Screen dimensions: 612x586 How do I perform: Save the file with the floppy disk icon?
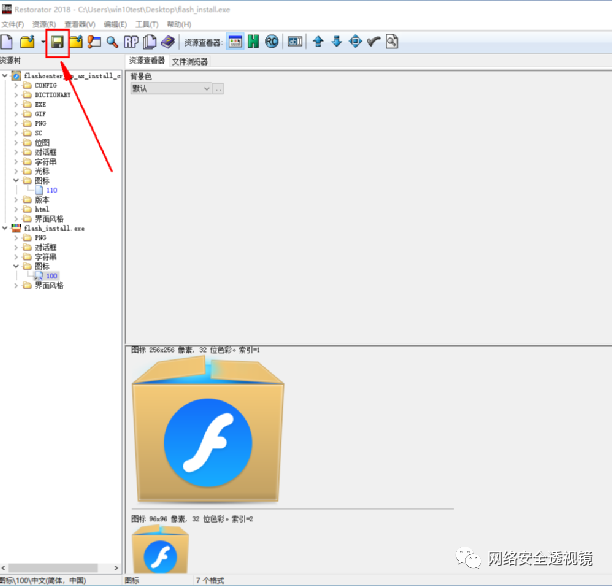coord(57,42)
